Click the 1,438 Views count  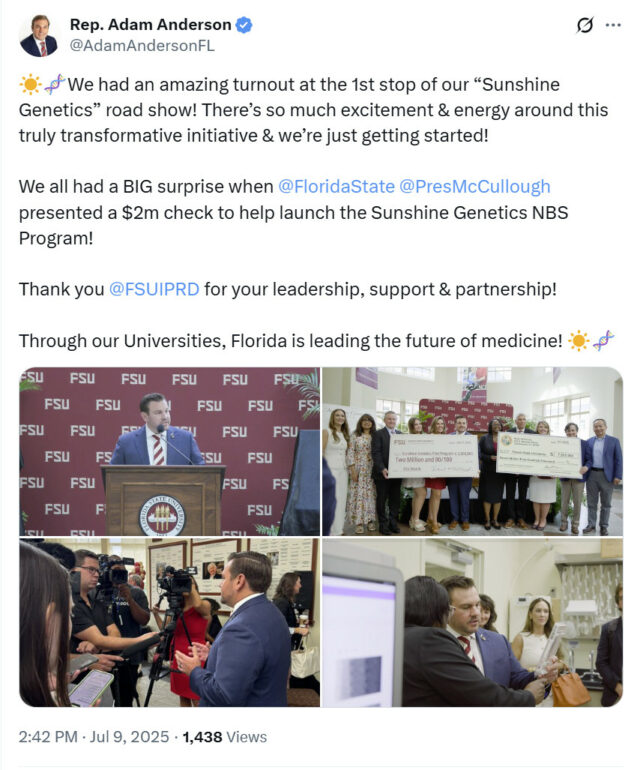click(x=224, y=737)
